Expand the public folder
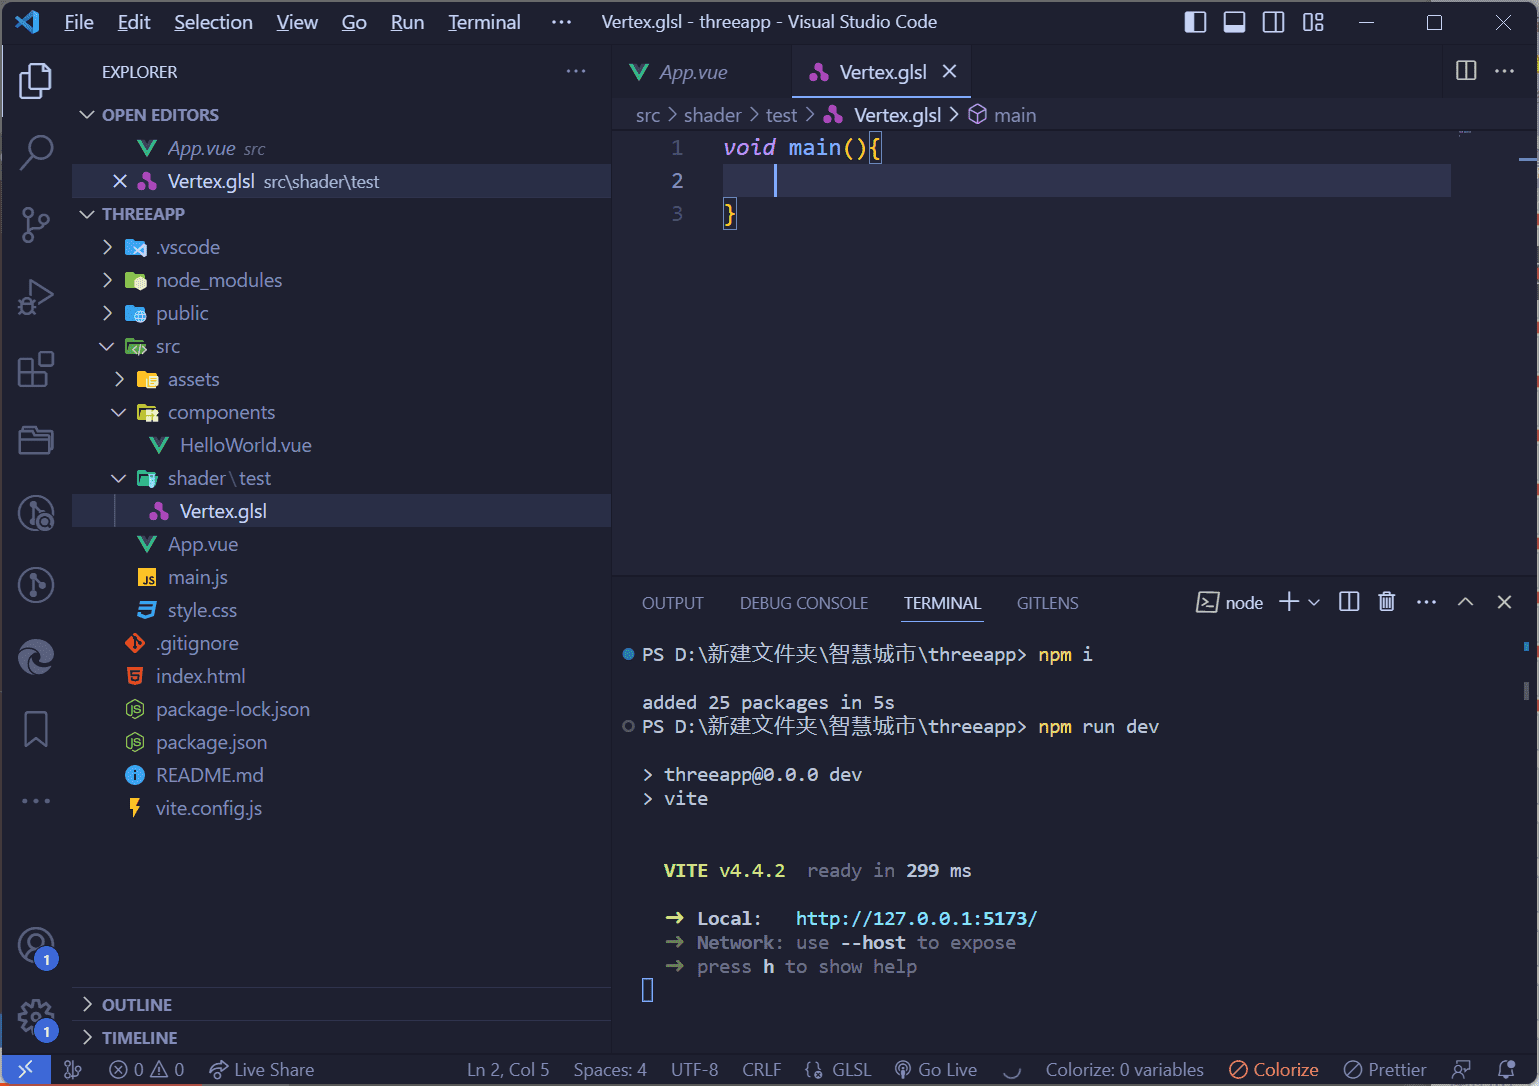The image size is (1539, 1086). click(108, 313)
